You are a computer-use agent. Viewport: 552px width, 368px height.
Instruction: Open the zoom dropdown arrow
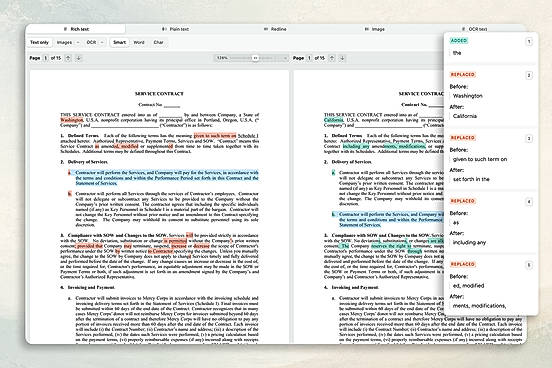pyautogui.click(x=285, y=58)
